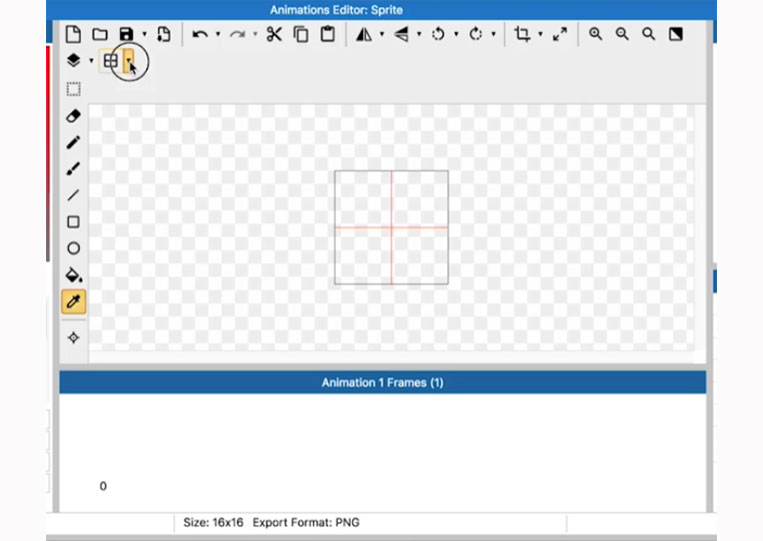Copy the current selection

(x=301, y=34)
